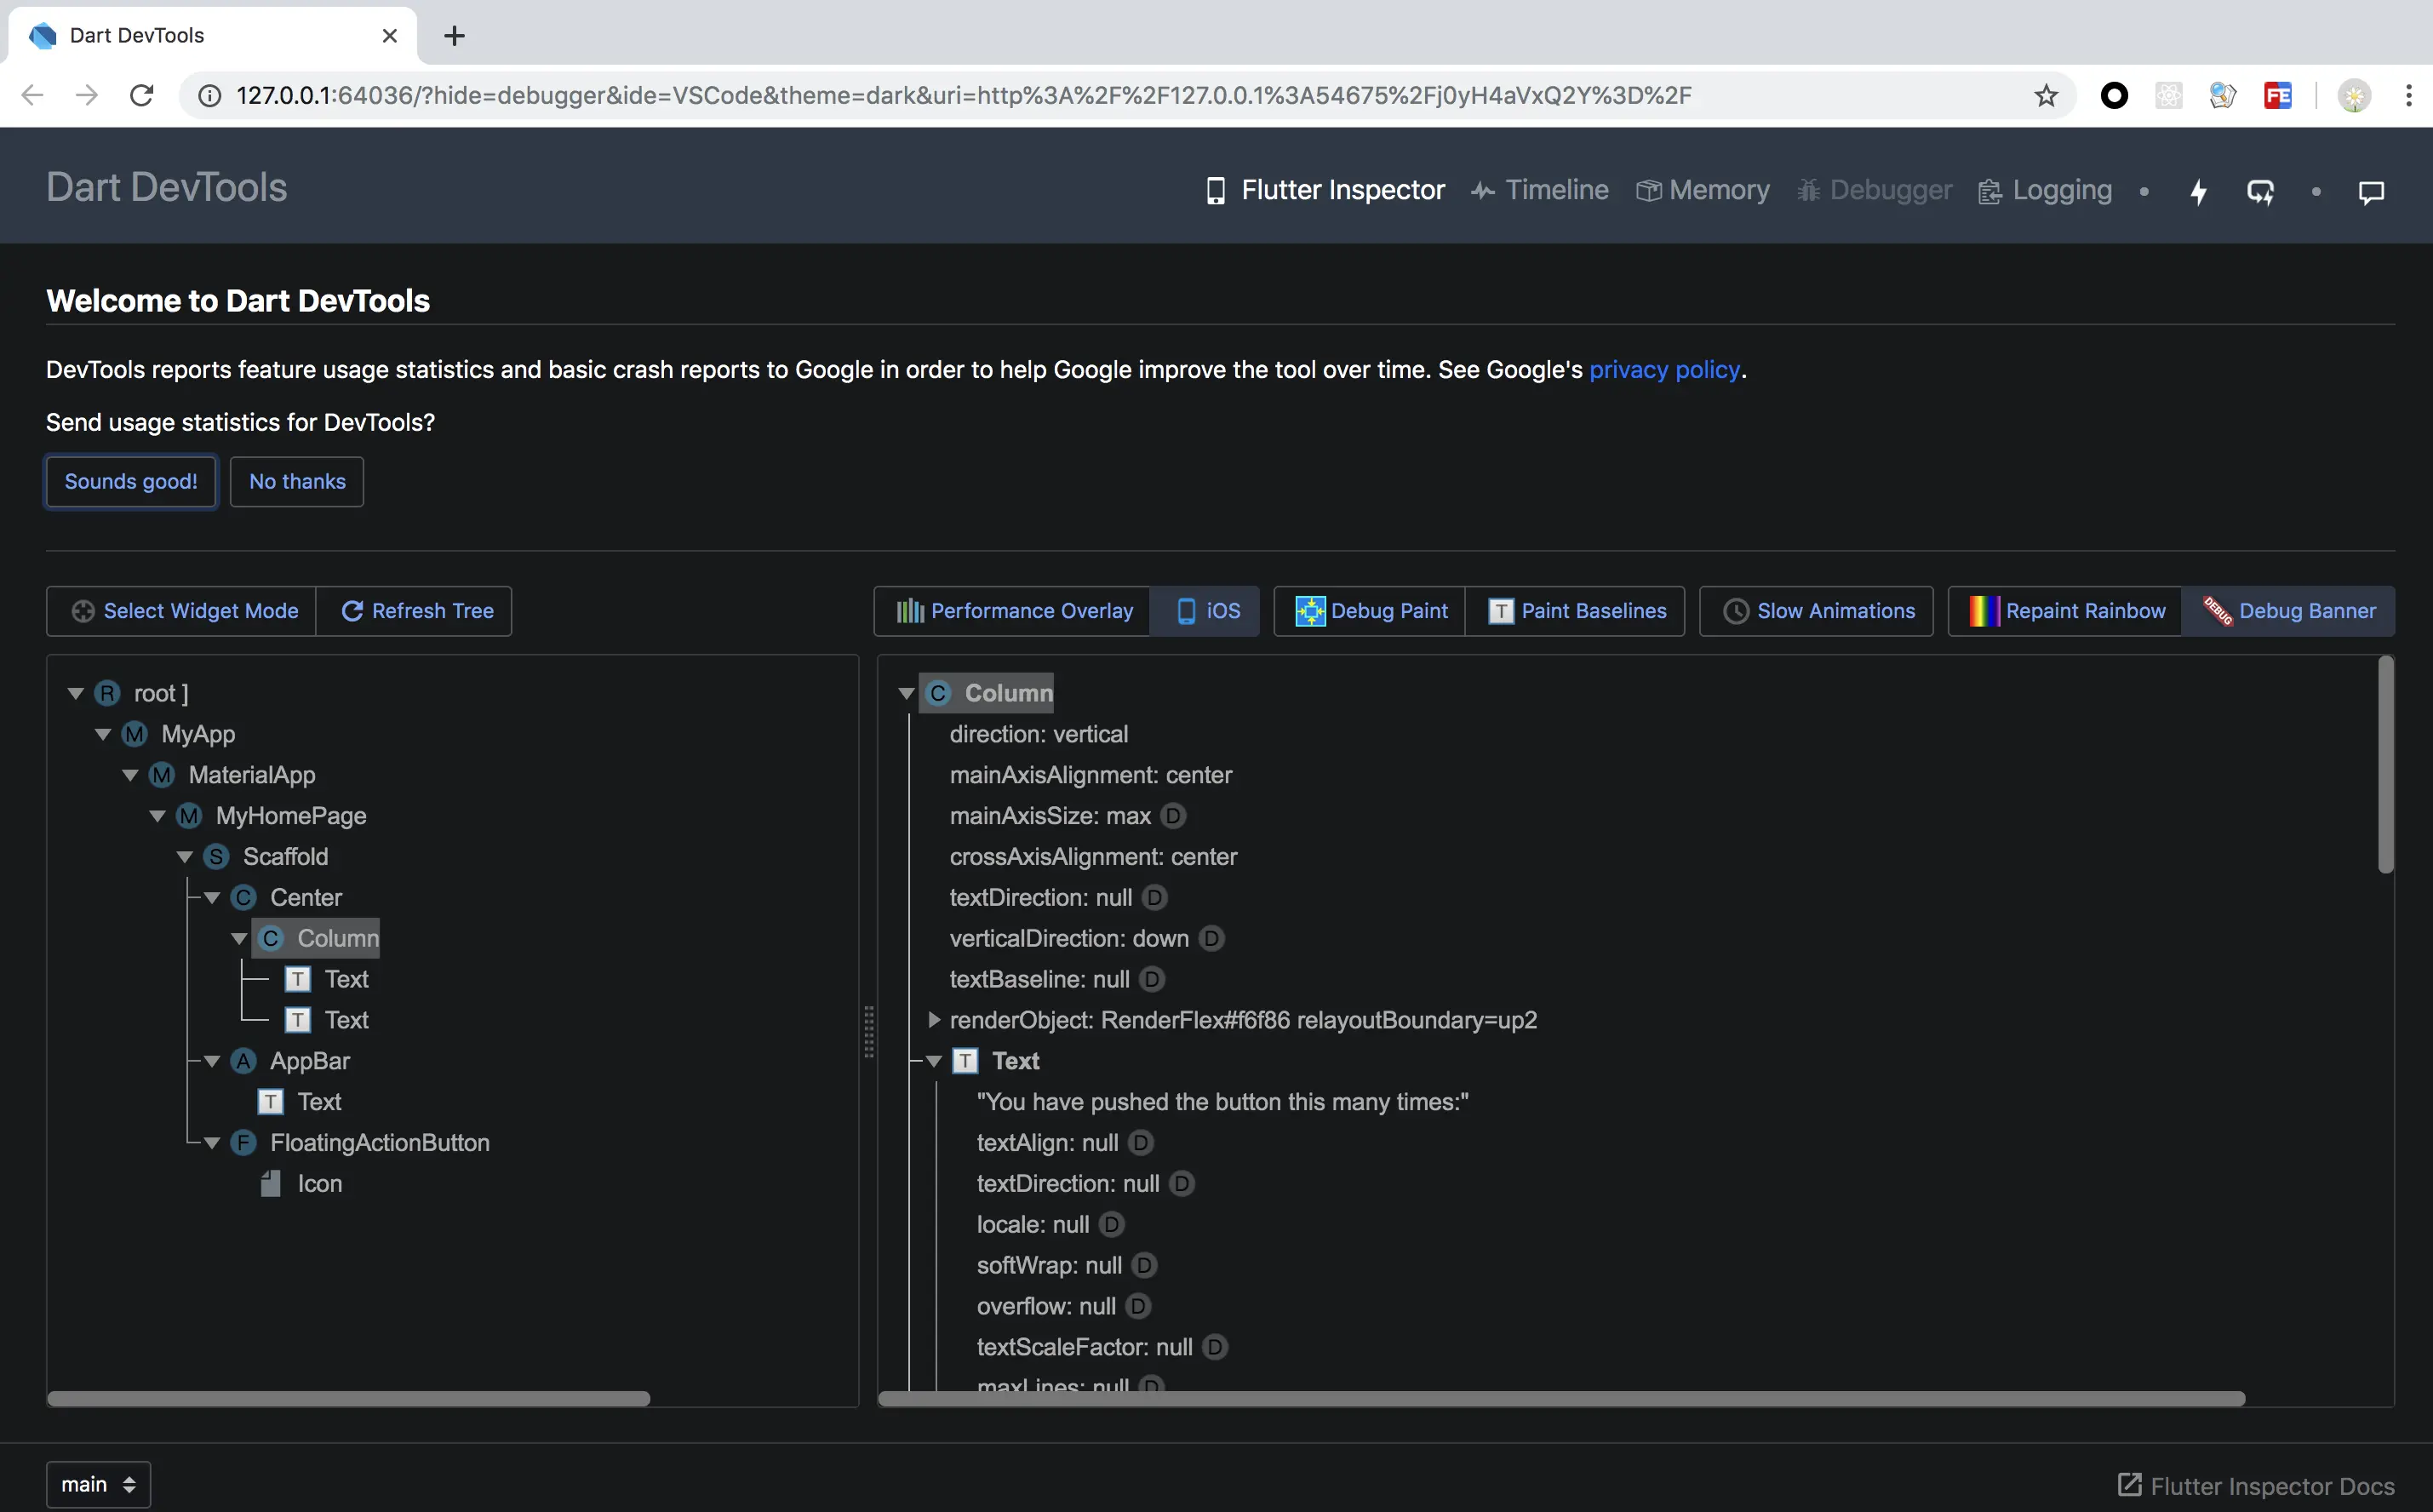
Task: Disable the Debug Banner toggle
Action: [x=2289, y=611]
